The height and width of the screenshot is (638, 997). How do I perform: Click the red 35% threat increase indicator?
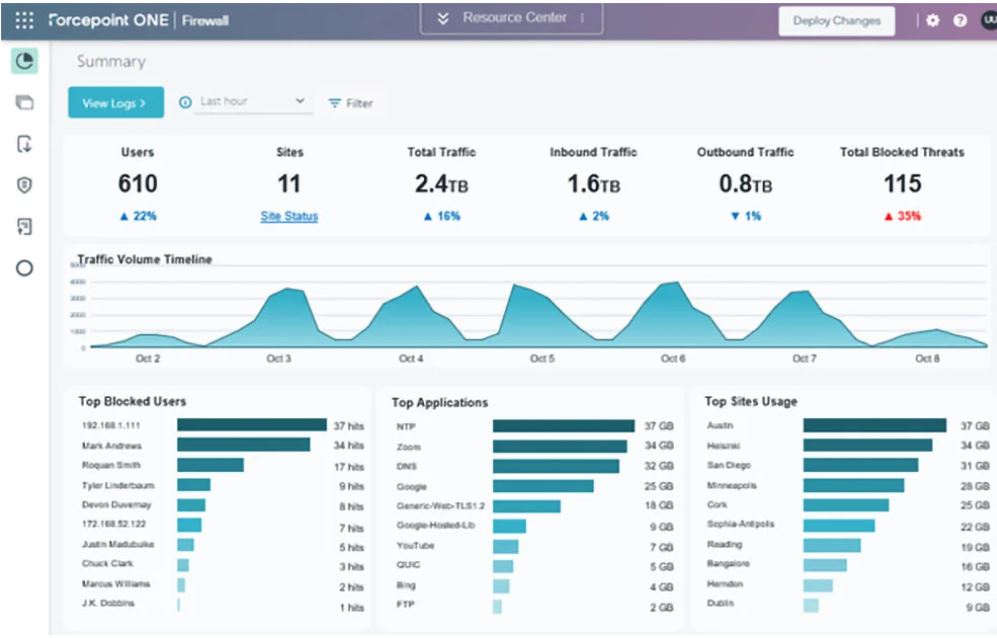click(902, 216)
